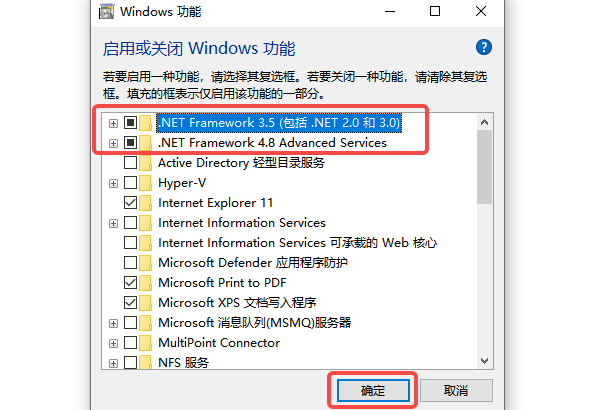Click the folder icon beside MultiPoint Connector
This screenshot has height=410, width=600.
point(146,343)
